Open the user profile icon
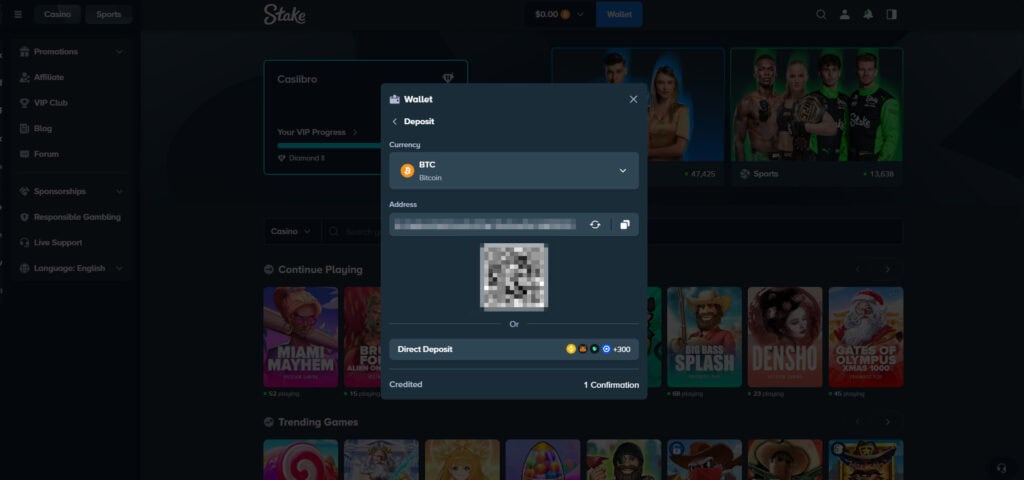Image resolution: width=1024 pixels, height=480 pixels. [844, 14]
